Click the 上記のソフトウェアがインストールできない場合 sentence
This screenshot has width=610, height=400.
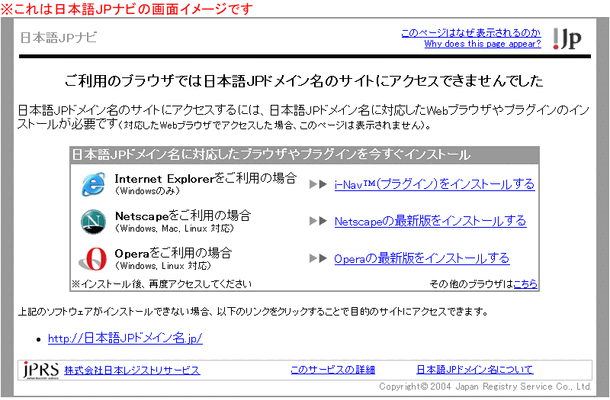(x=253, y=312)
